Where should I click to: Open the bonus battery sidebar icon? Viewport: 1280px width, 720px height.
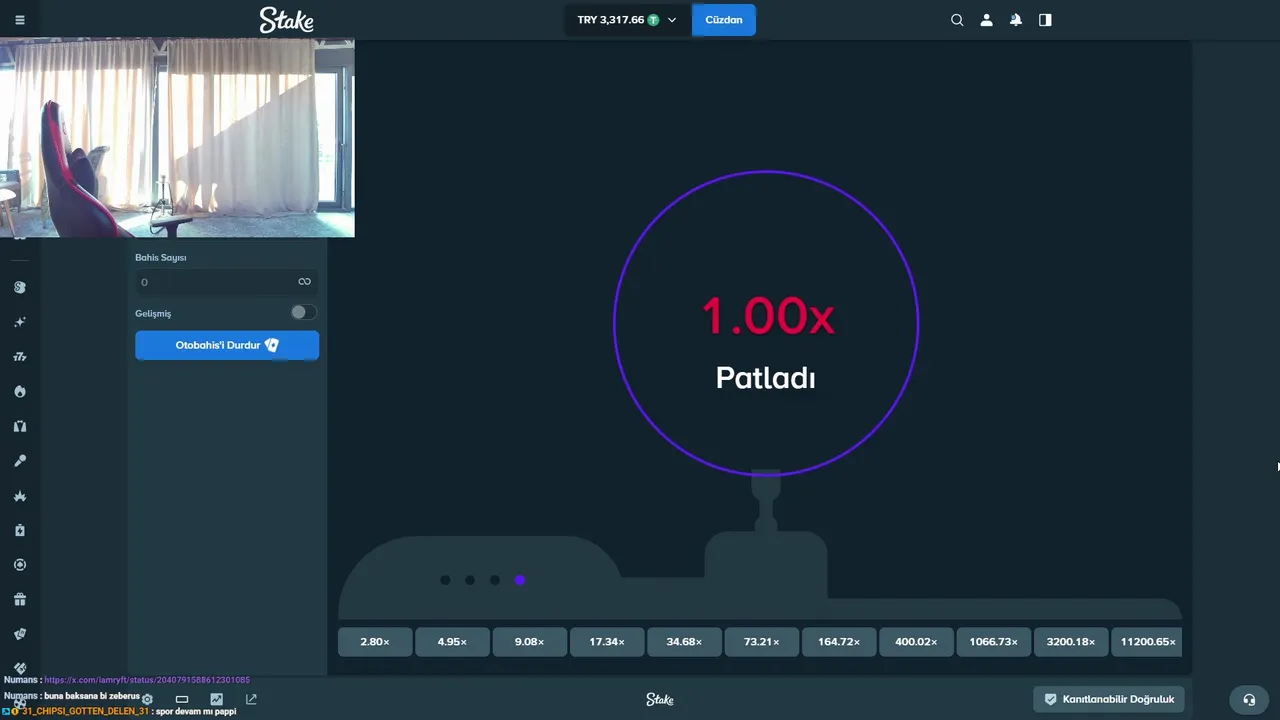tap(20, 530)
